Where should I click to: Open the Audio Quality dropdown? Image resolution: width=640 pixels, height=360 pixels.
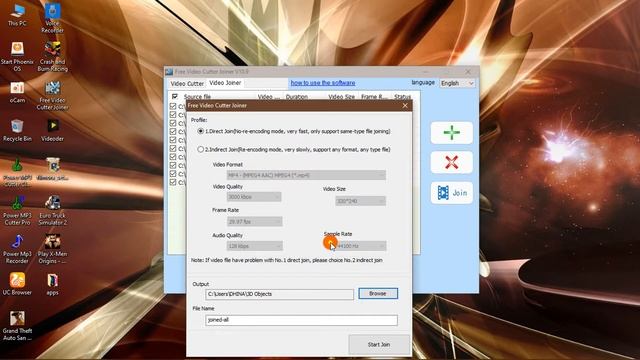(254, 246)
